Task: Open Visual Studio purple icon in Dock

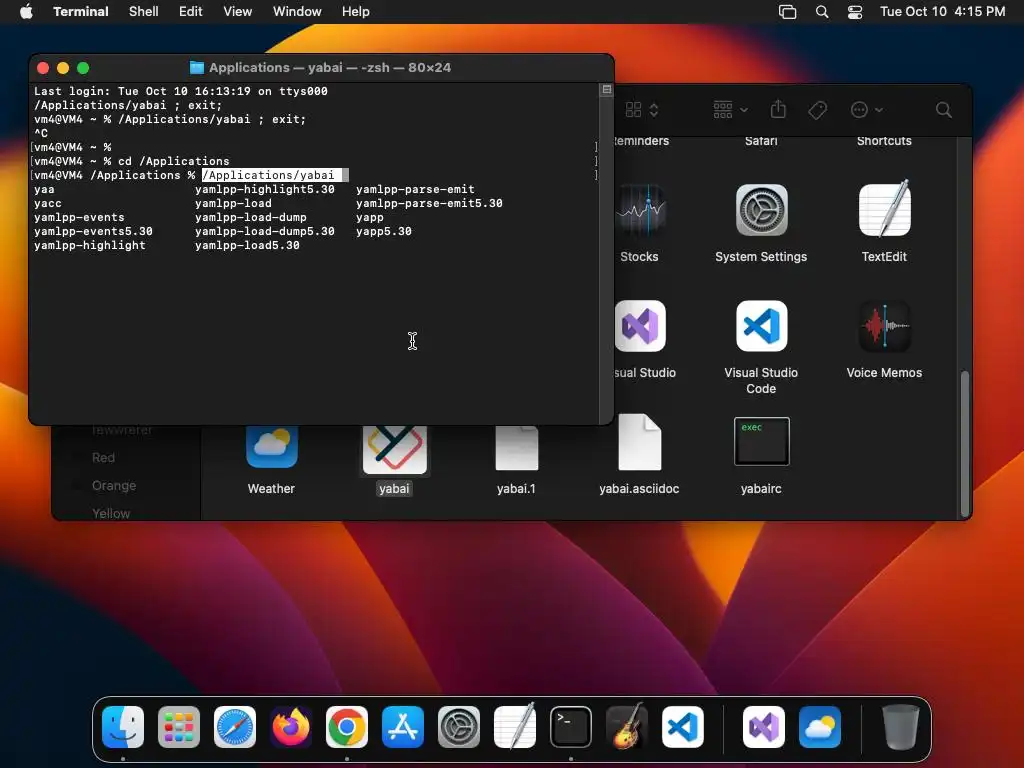Action: click(764, 726)
